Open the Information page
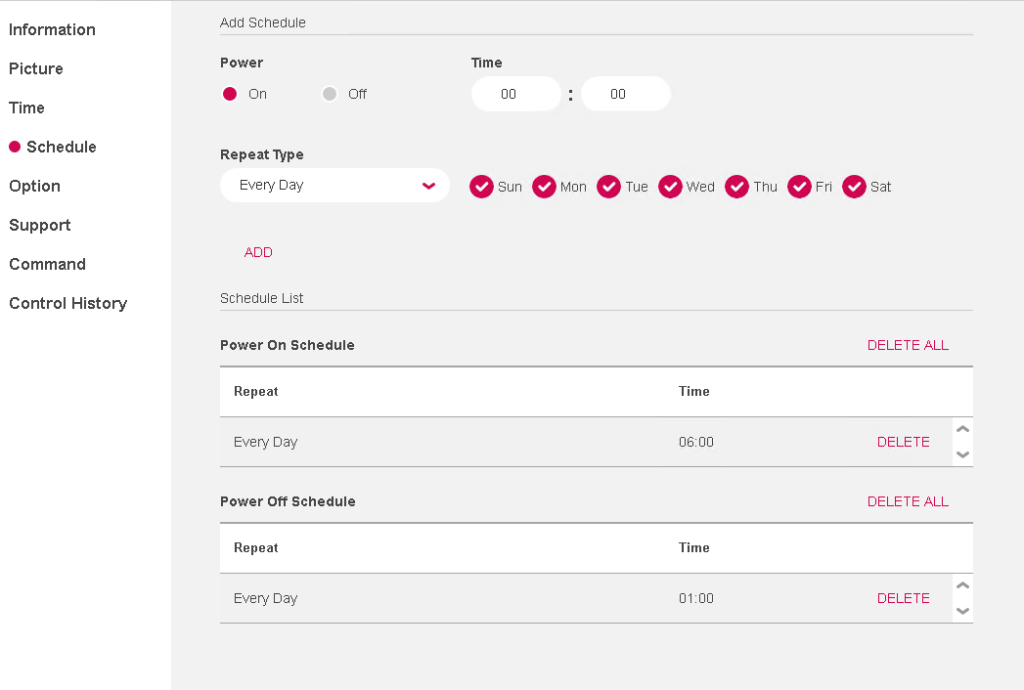 52,29
